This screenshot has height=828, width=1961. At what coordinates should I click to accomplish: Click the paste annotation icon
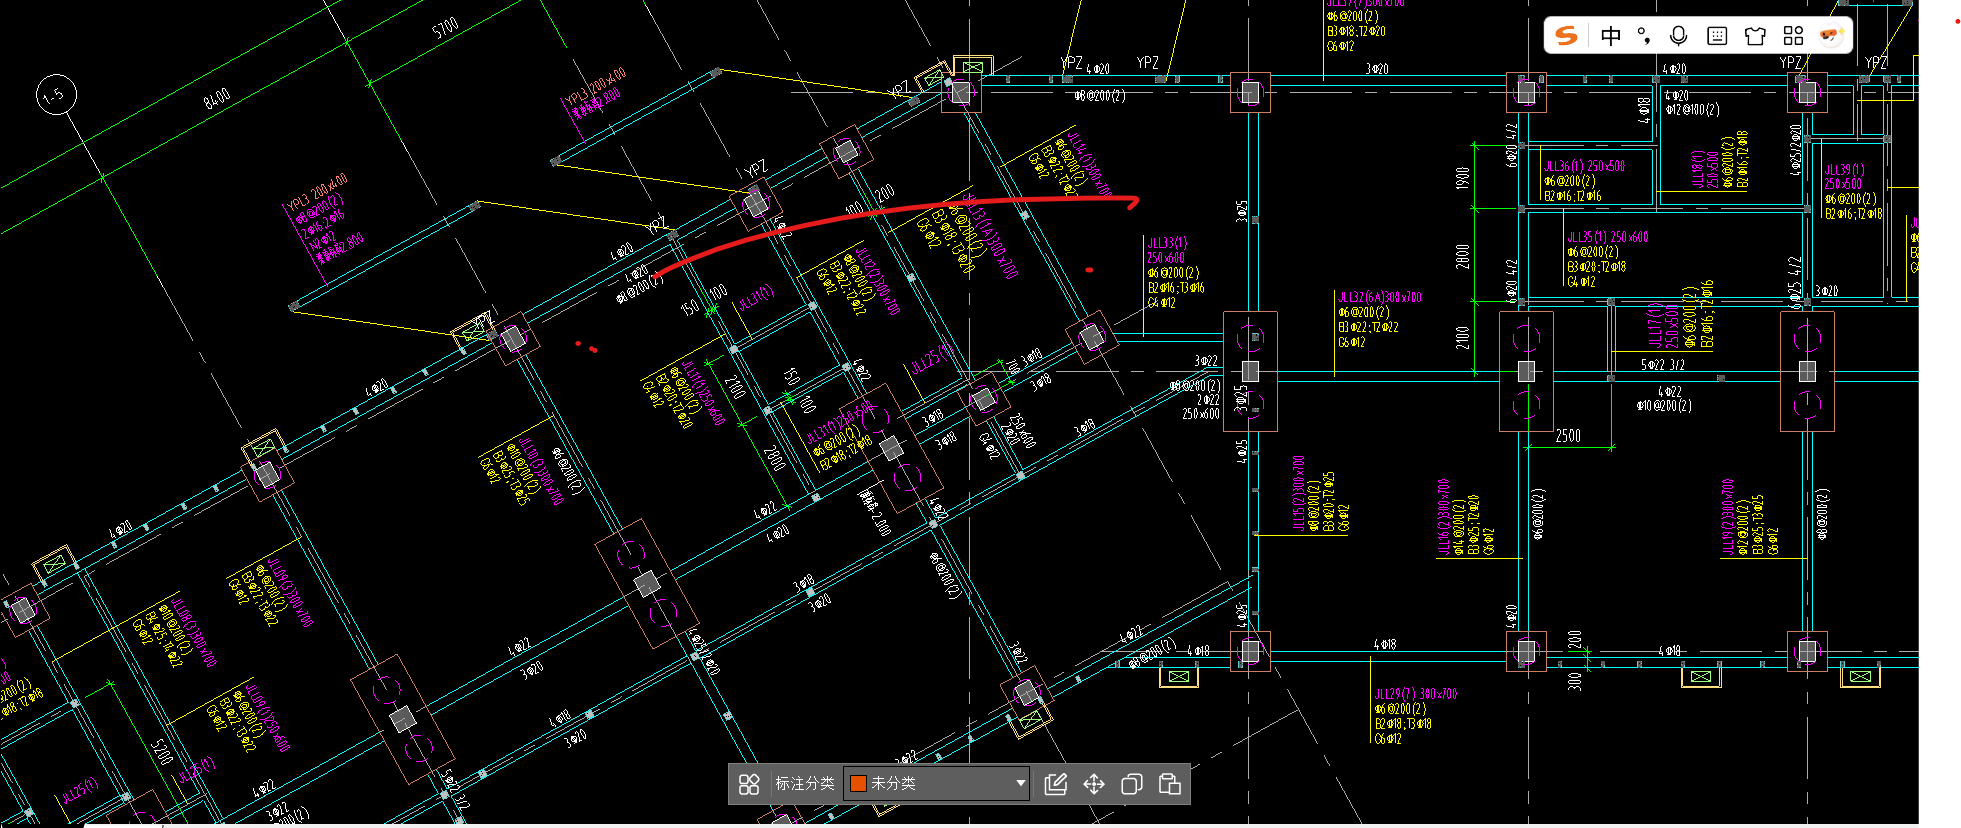(x=1170, y=784)
